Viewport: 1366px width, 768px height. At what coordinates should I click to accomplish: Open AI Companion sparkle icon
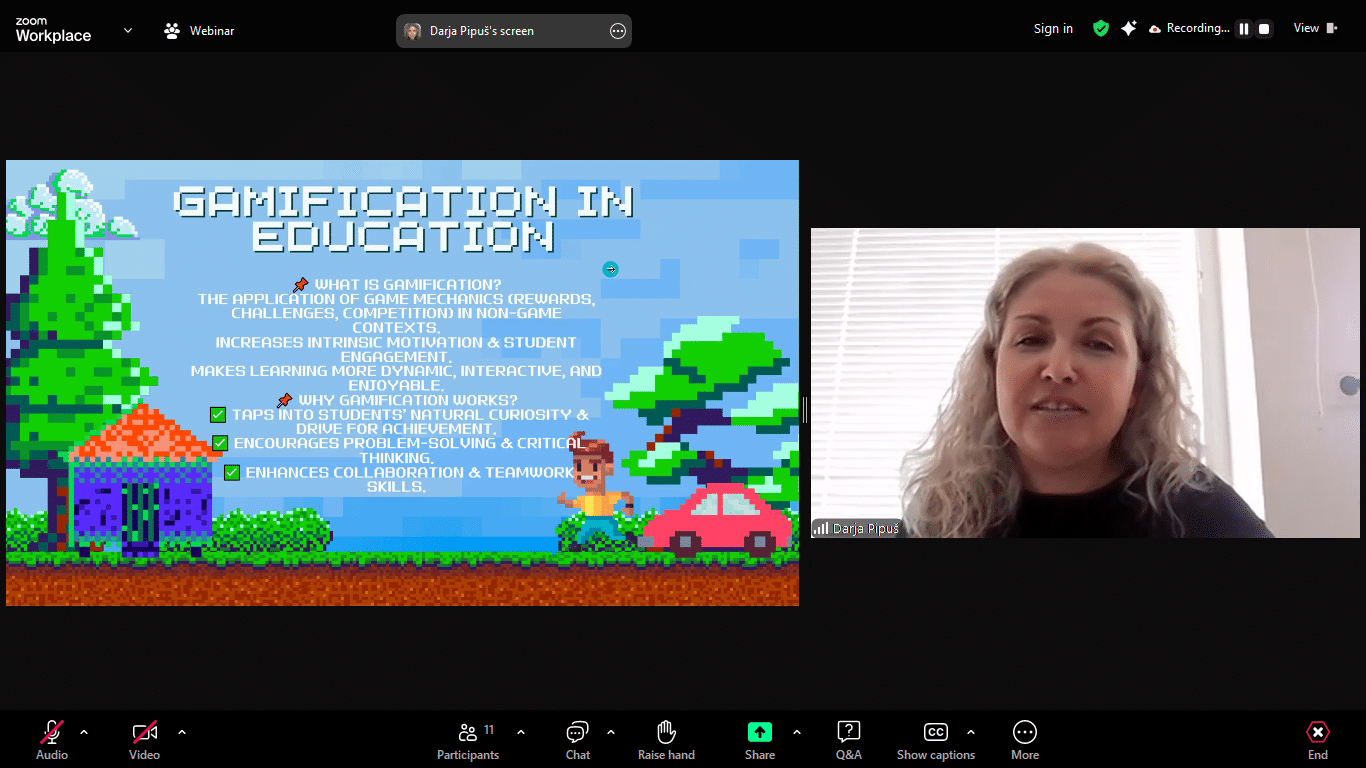tap(1129, 29)
